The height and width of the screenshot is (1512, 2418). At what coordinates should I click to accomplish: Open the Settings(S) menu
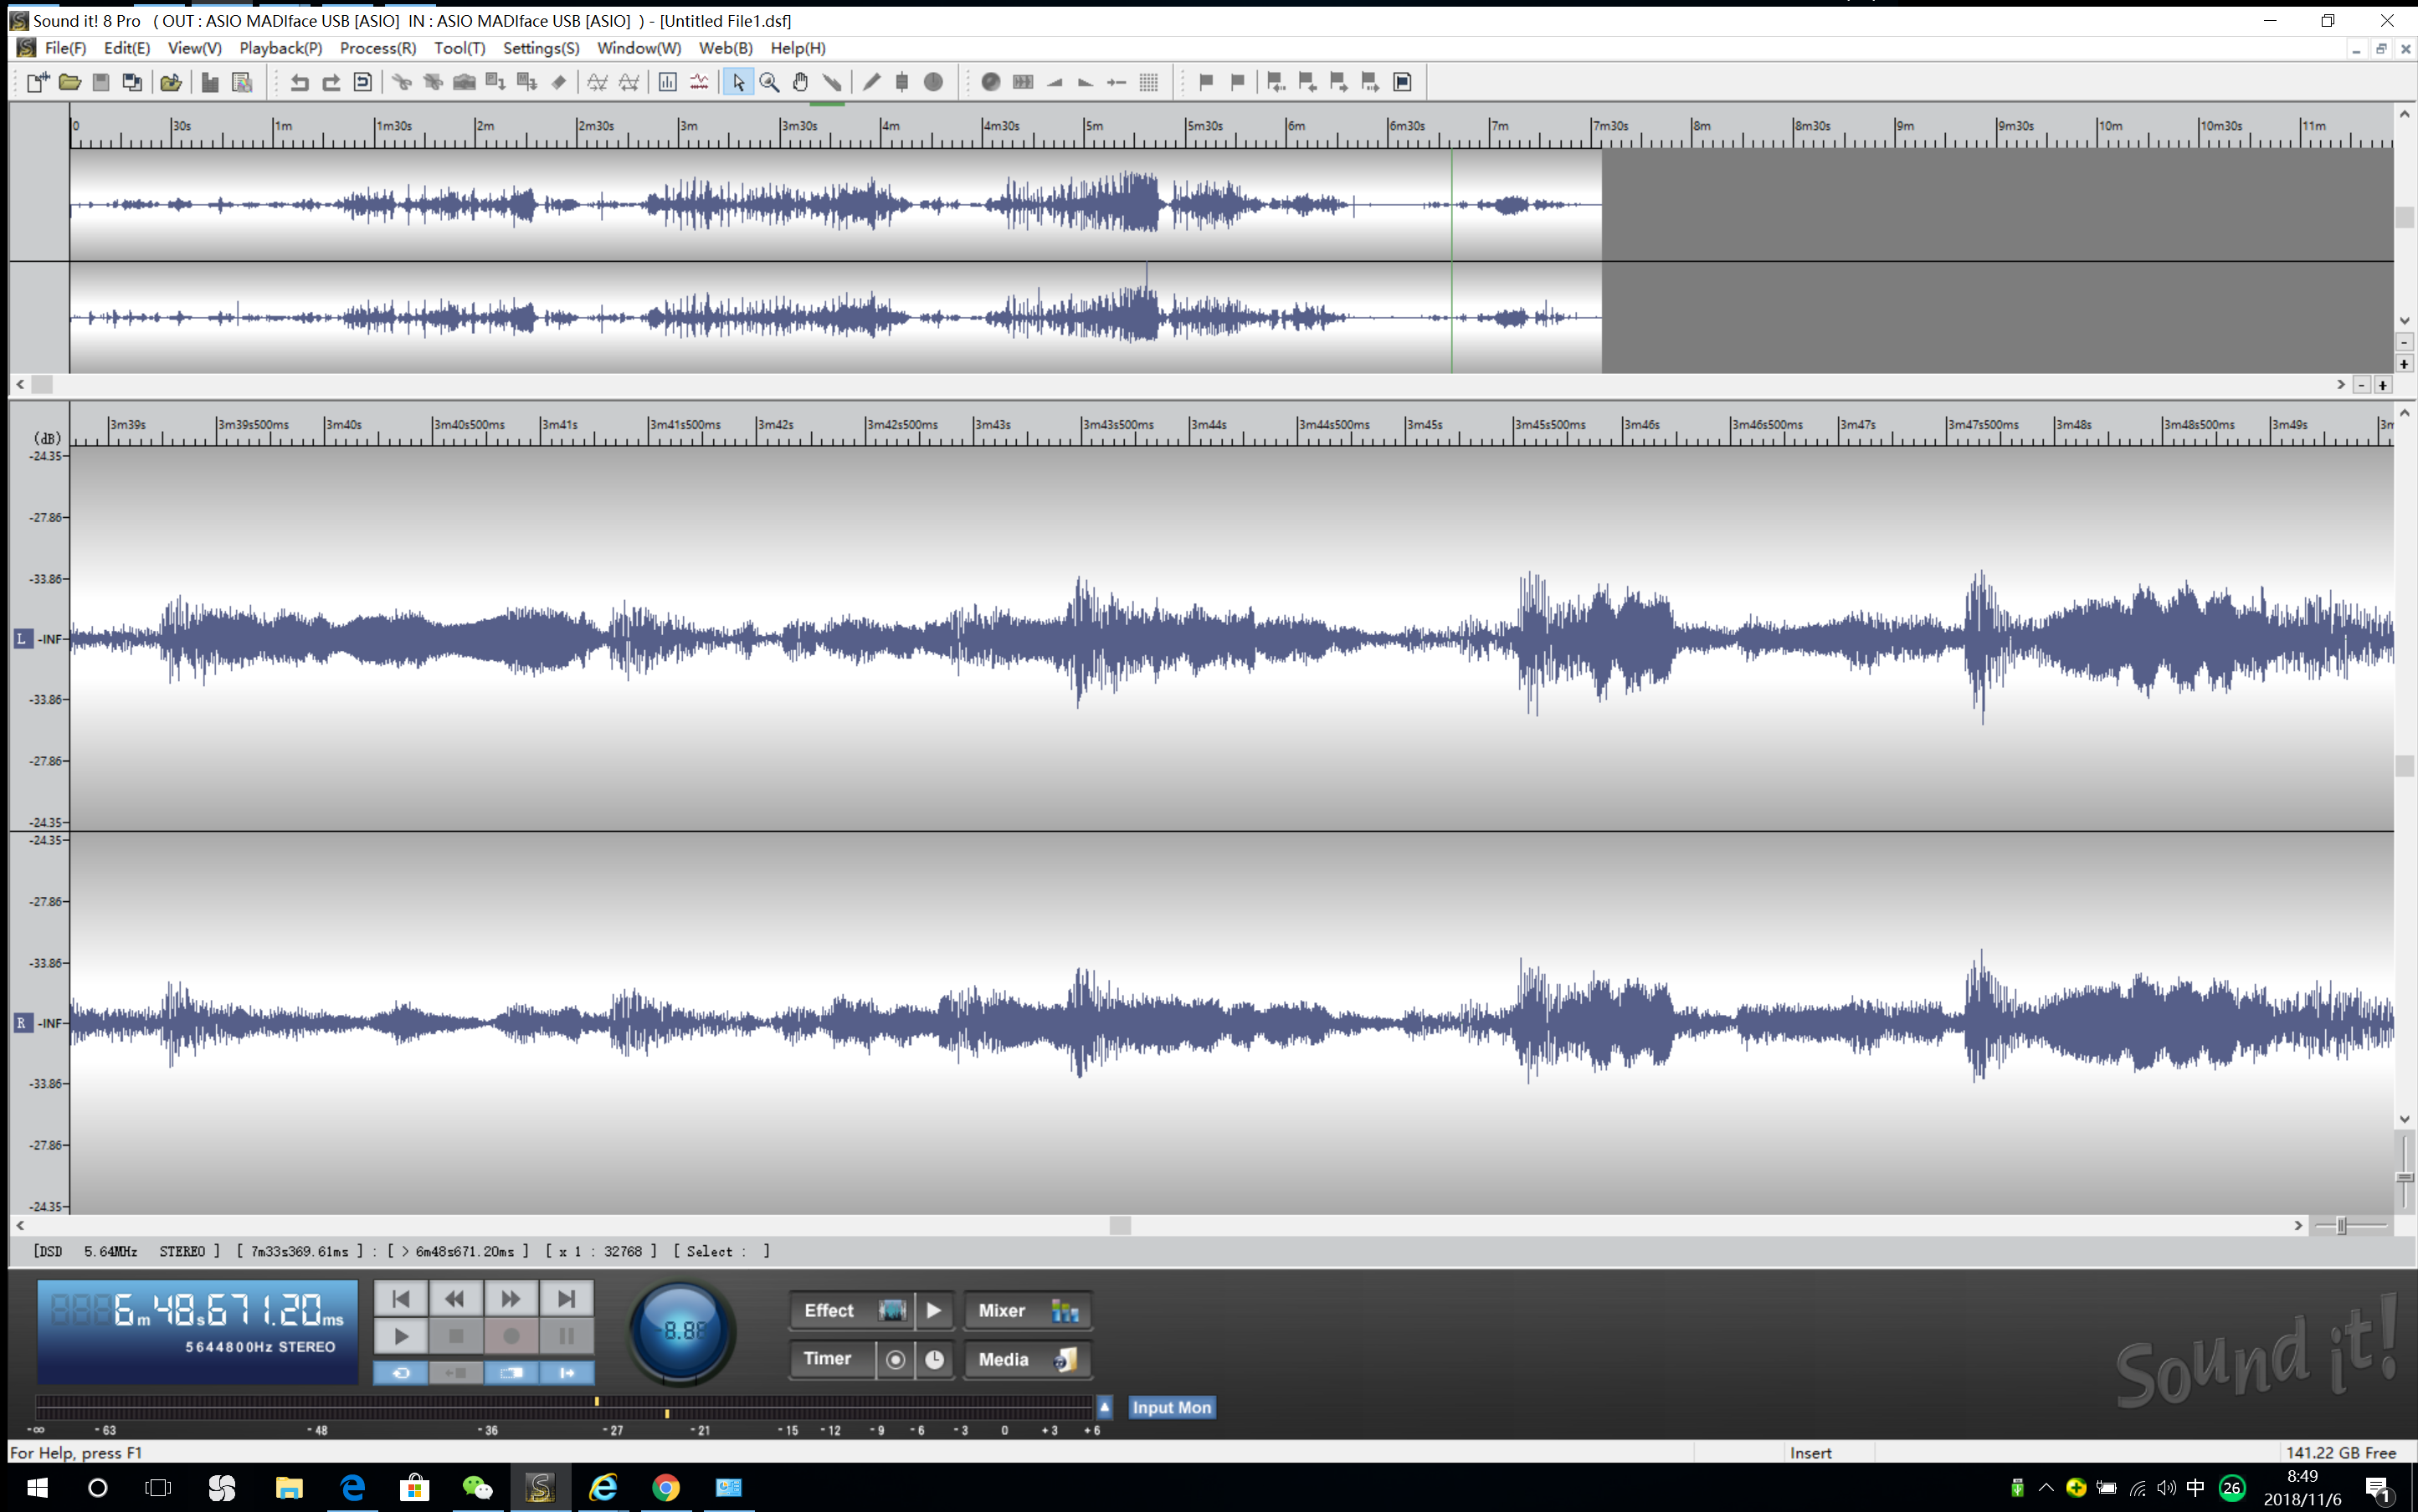[541, 48]
